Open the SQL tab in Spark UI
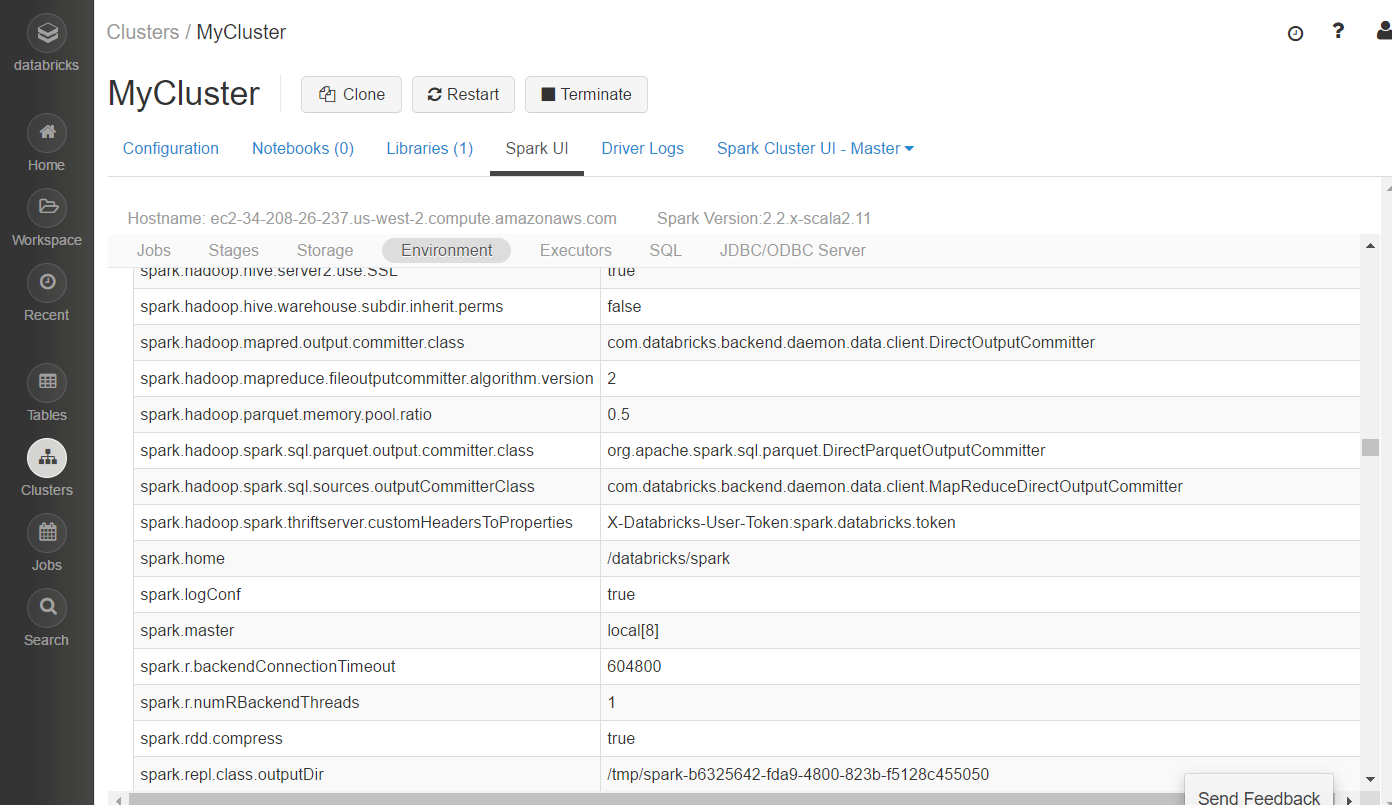This screenshot has height=805, width=1392. [x=666, y=250]
